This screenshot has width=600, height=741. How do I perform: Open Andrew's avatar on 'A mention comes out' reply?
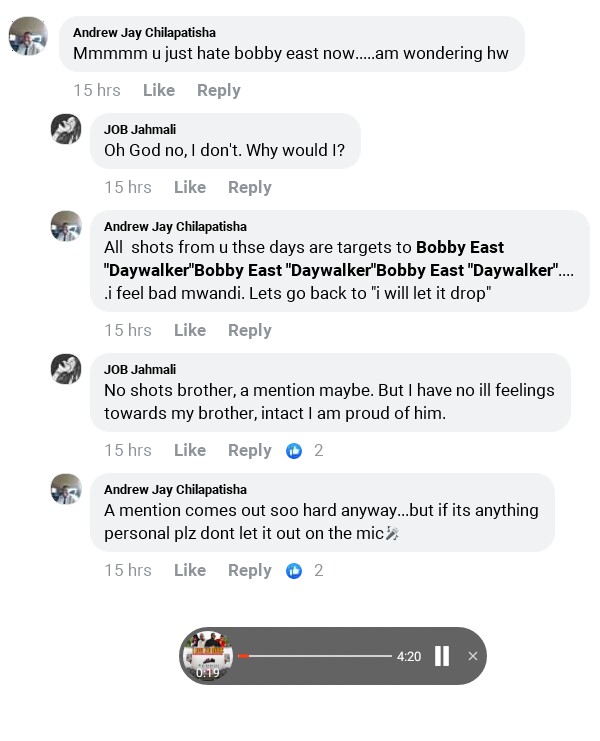point(67,489)
